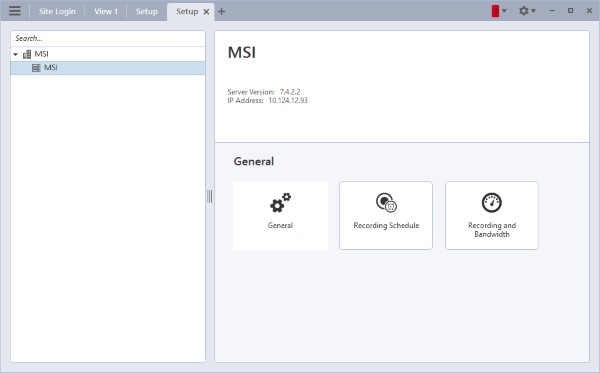Open the hamburger main menu
The image size is (600, 373).
pyautogui.click(x=15, y=11)
